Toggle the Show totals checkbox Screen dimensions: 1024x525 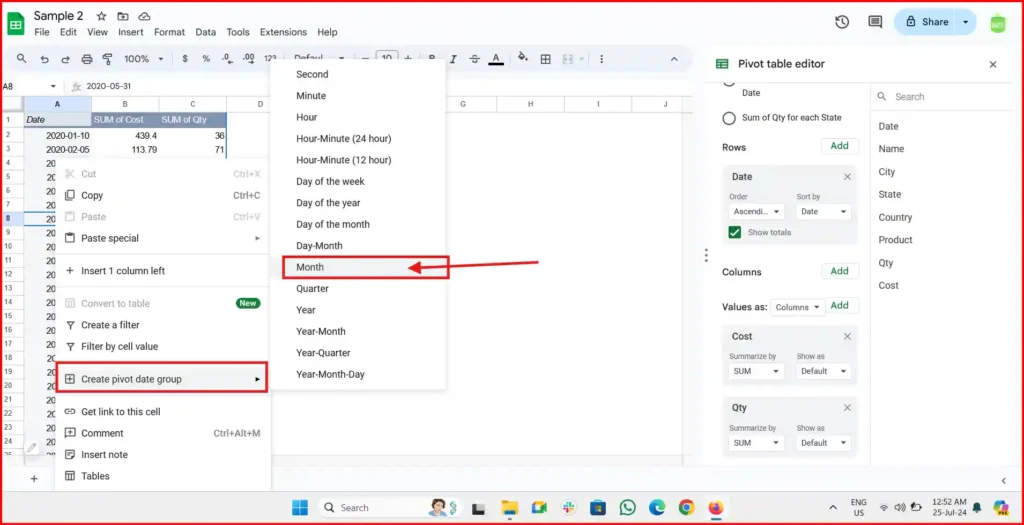coord(735,232)
